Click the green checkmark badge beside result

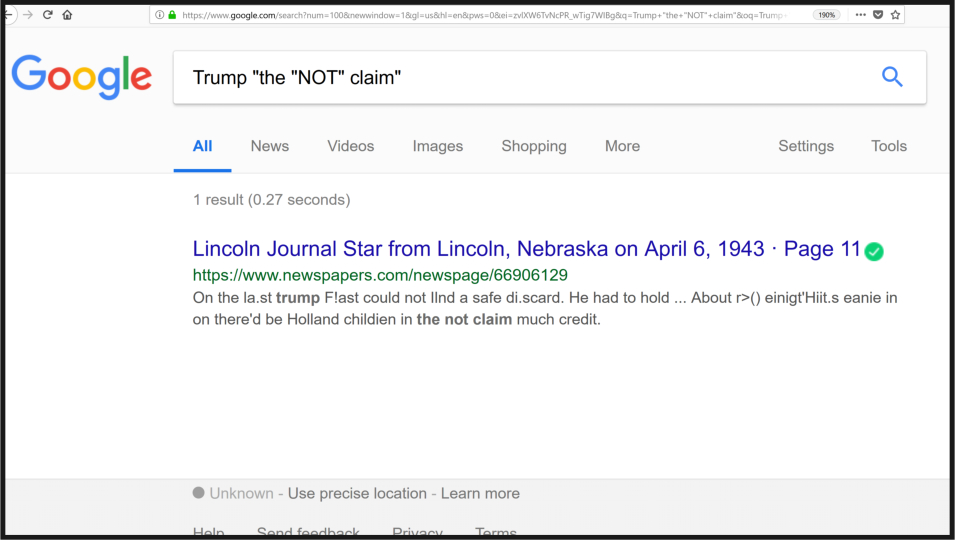click(874, 251)
